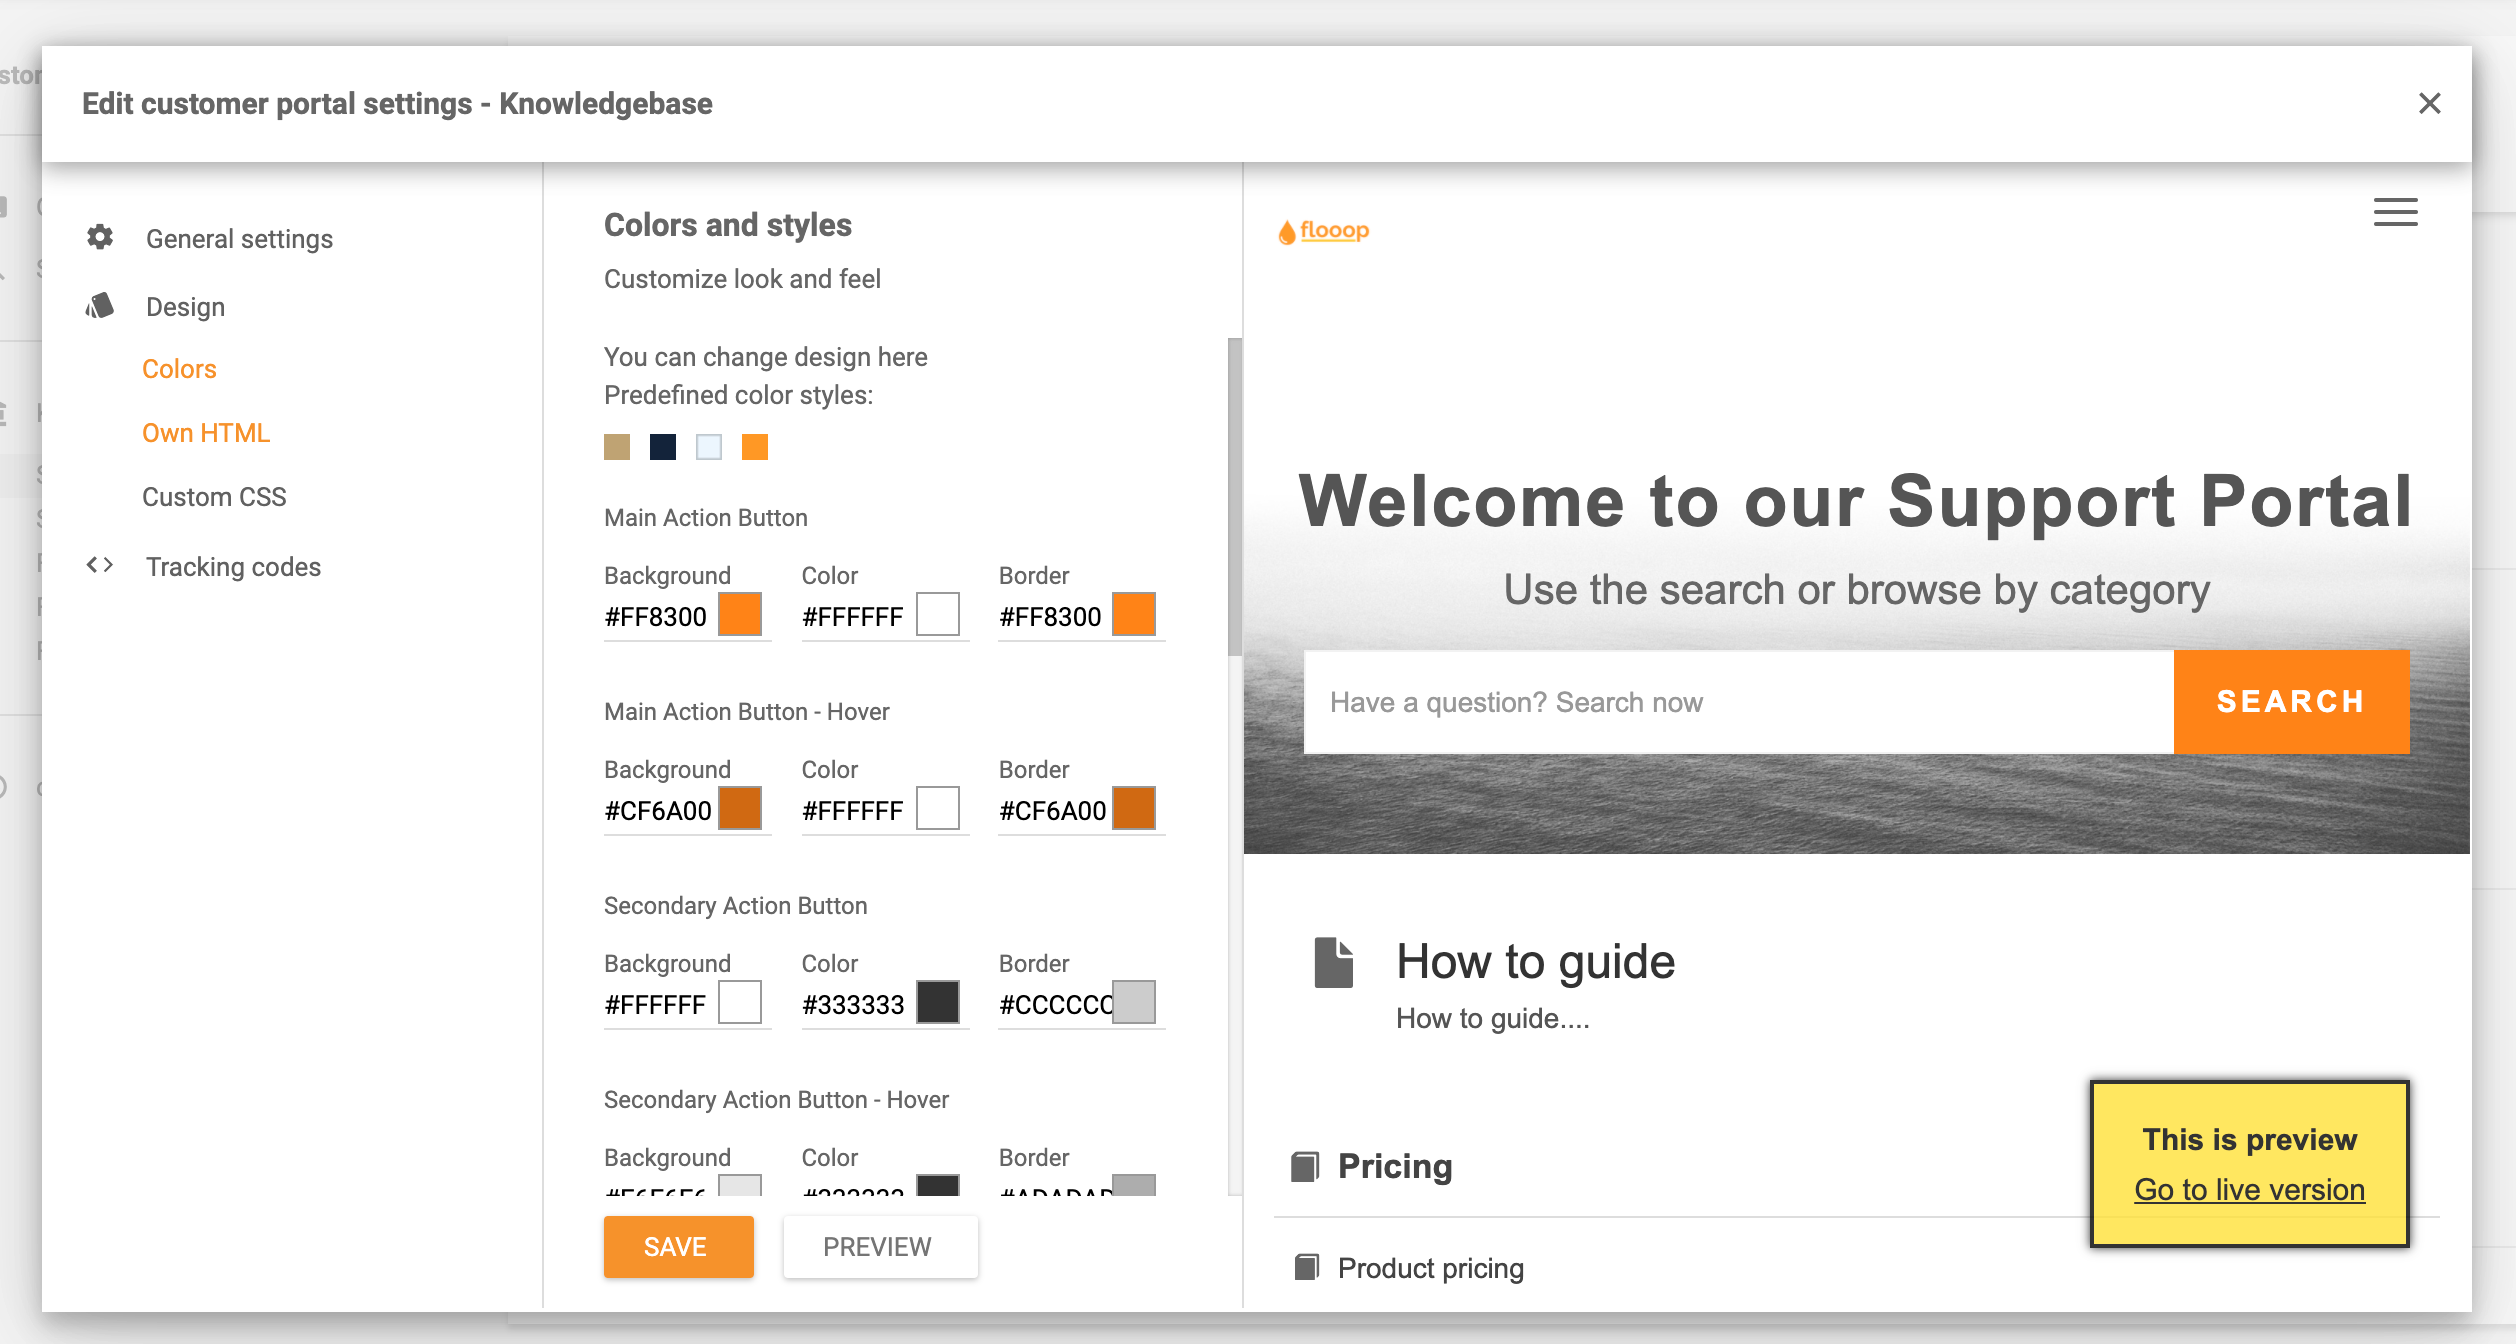
Task: Open Colors settings section
Action: 181,368
